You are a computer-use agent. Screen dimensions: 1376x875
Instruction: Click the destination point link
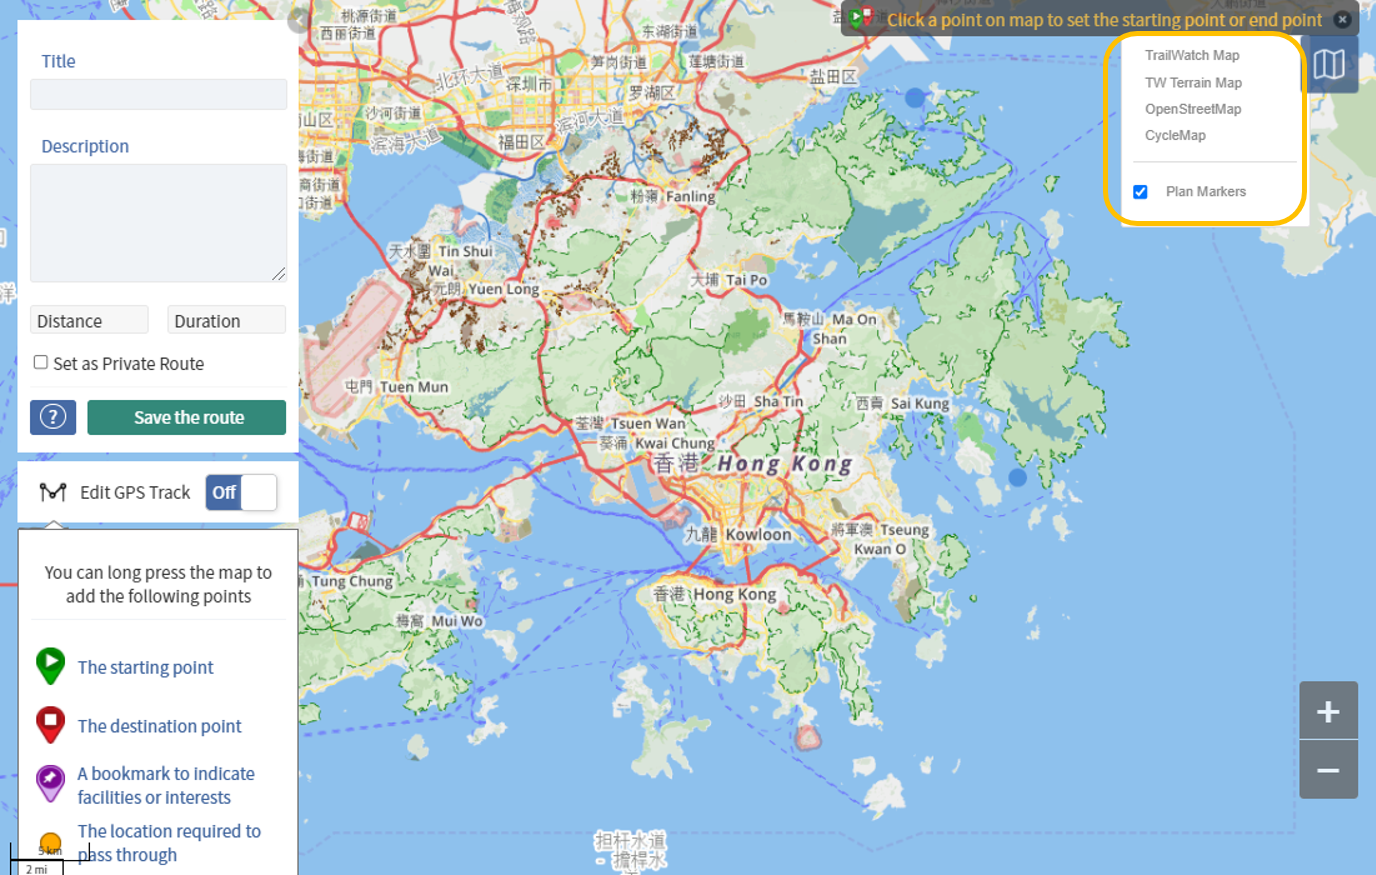159,726
